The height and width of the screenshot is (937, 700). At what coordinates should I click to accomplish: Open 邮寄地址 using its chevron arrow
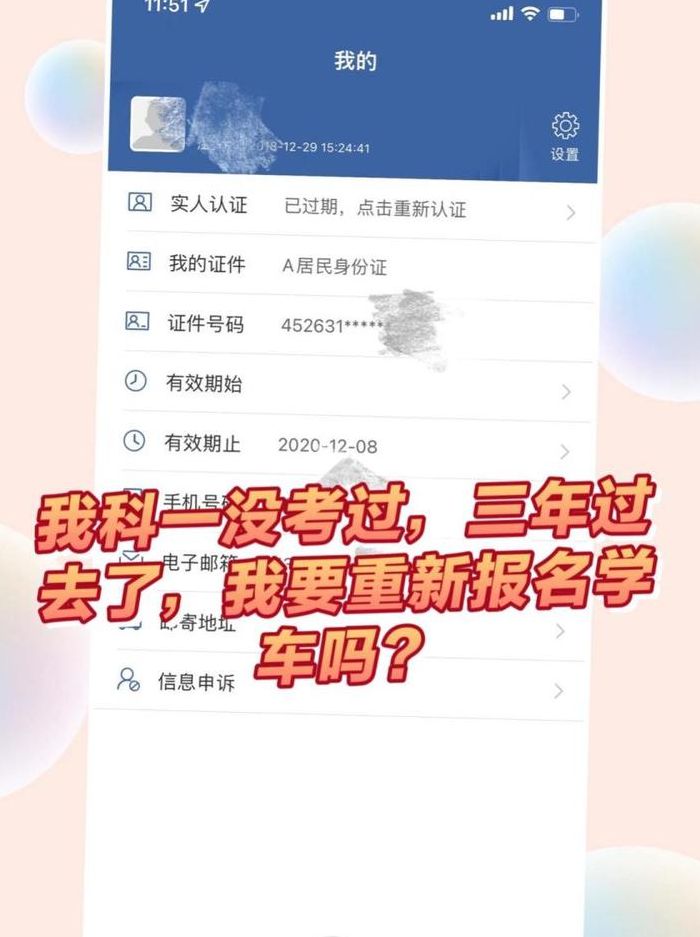pos(560,631)
